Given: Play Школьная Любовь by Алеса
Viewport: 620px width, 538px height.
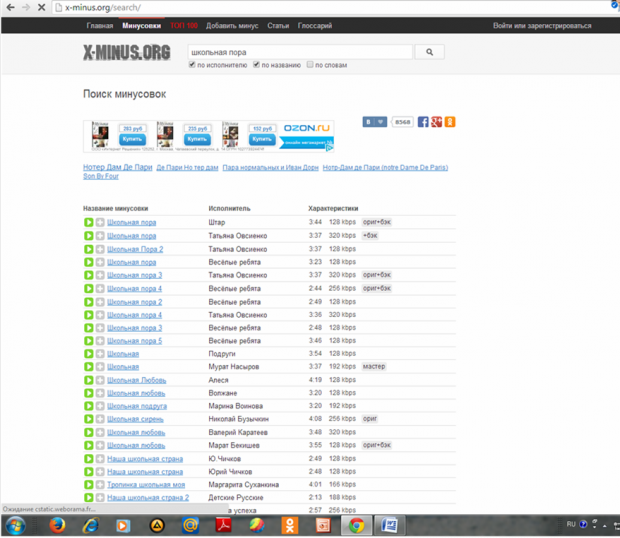Looking at the screenshot, I should pos(89,380).
